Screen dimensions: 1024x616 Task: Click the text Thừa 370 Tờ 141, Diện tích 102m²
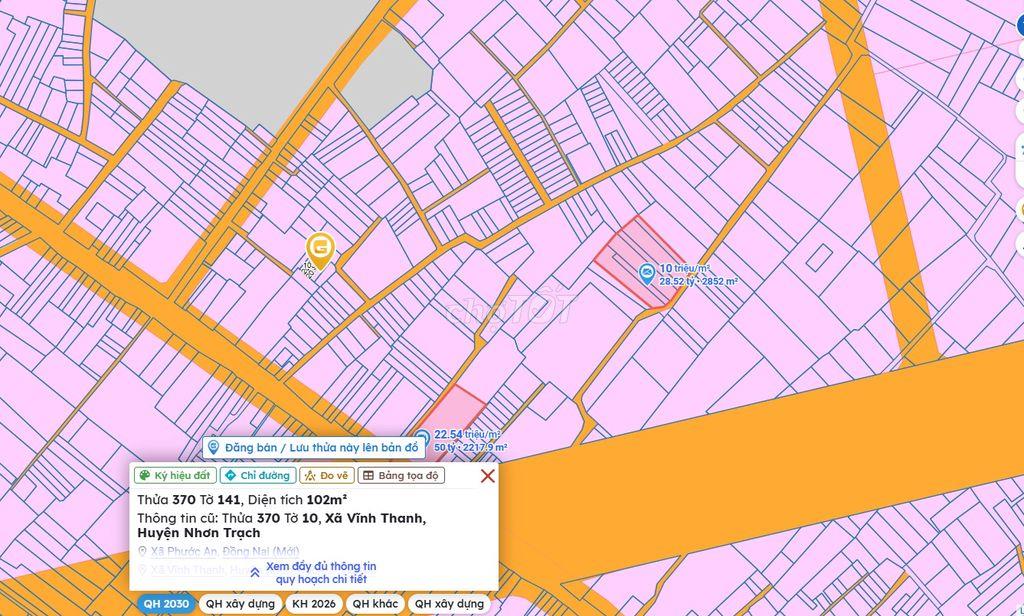[x=242, y=500]
